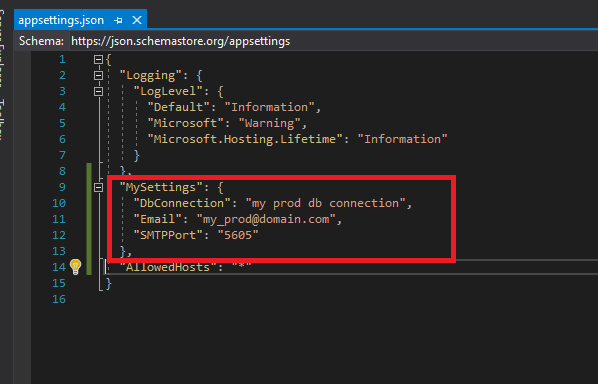Collapse the Logging section

click(x=98, y=76)
